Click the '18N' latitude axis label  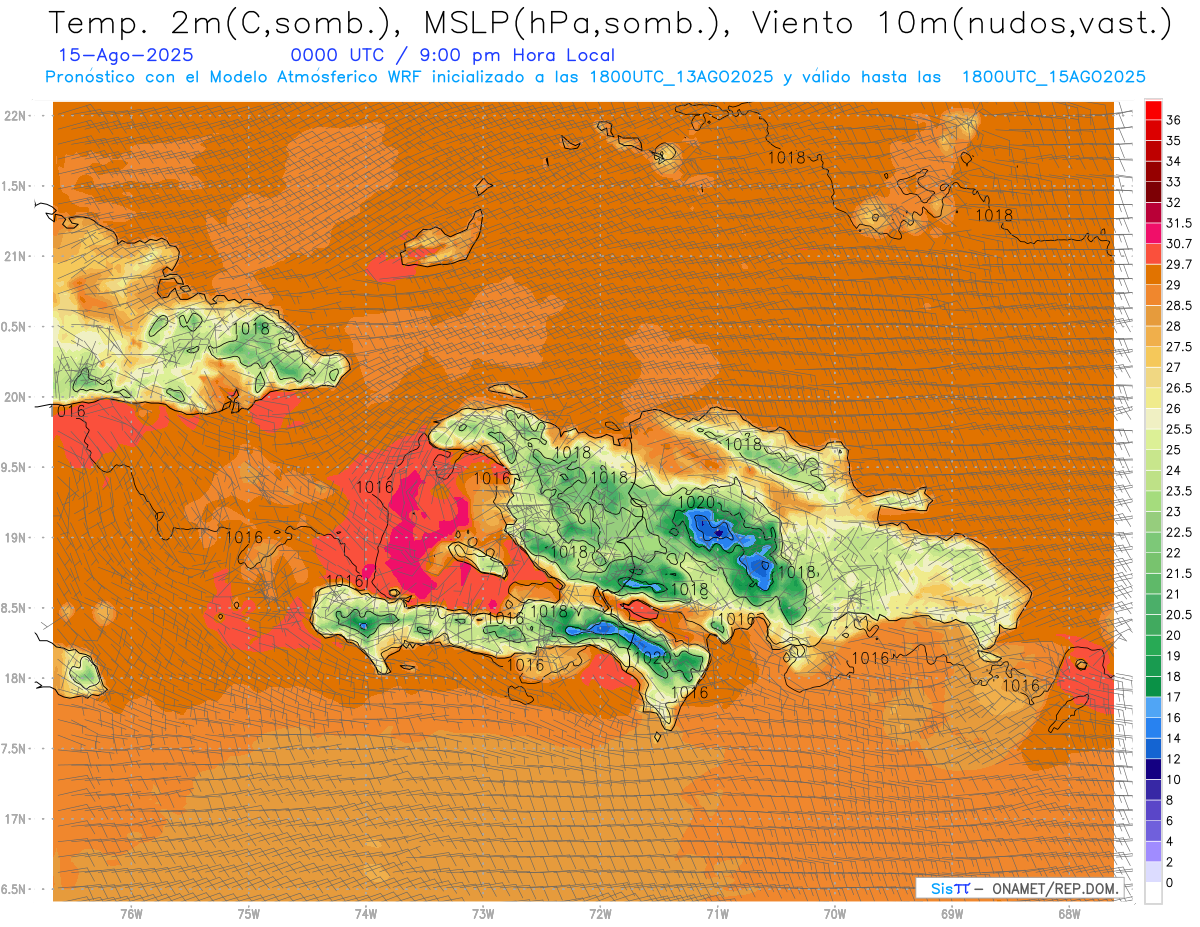click(16, 679)
